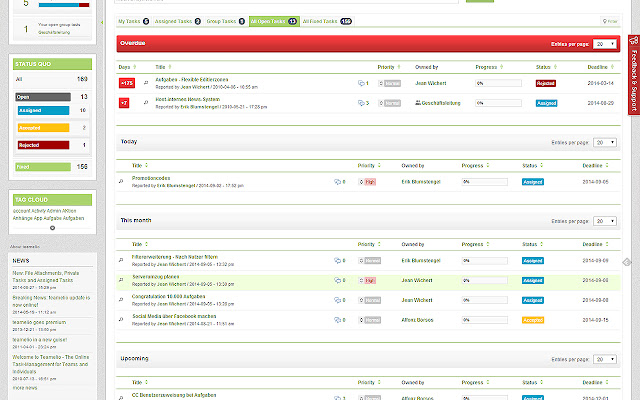
Task: Change priority dropdown for Promotioncodes task
Action: (369, 182)
